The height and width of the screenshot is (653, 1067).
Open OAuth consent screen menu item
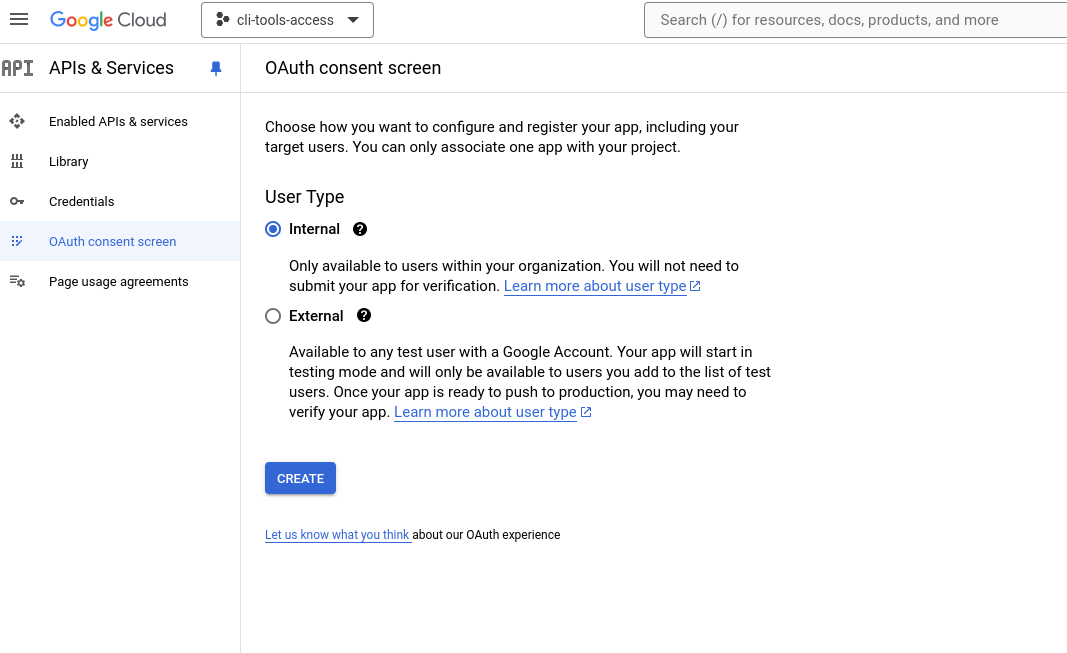tap(112, 241)
